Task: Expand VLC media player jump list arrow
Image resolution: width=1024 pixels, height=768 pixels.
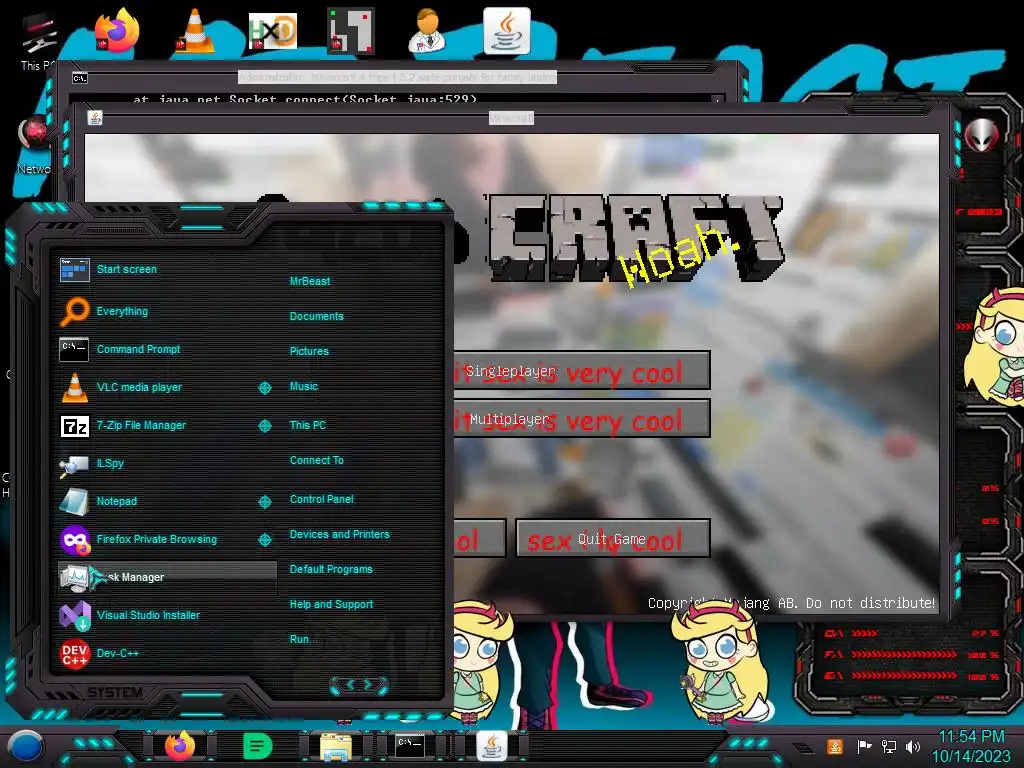Action: tap(264, 388)
